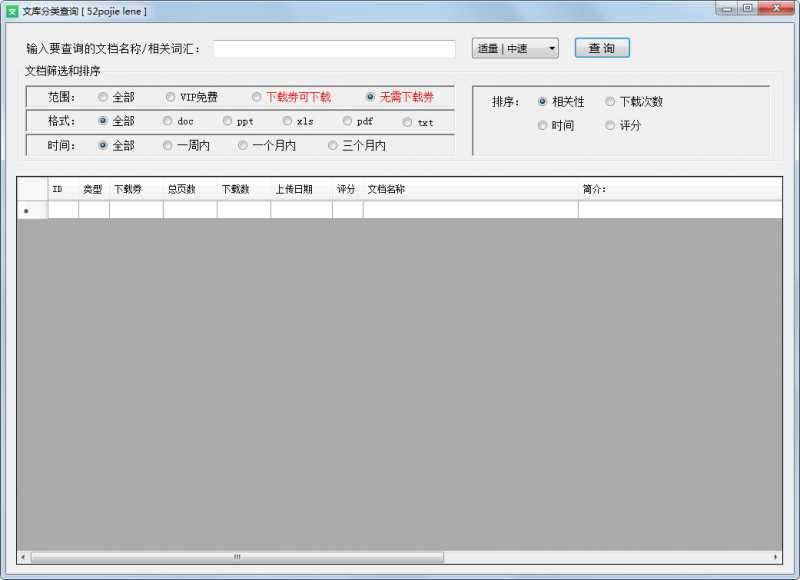Click the application icon in the title bar
Image resolution: width=800 pixels, height=580 pixels.
pos(10,11)
